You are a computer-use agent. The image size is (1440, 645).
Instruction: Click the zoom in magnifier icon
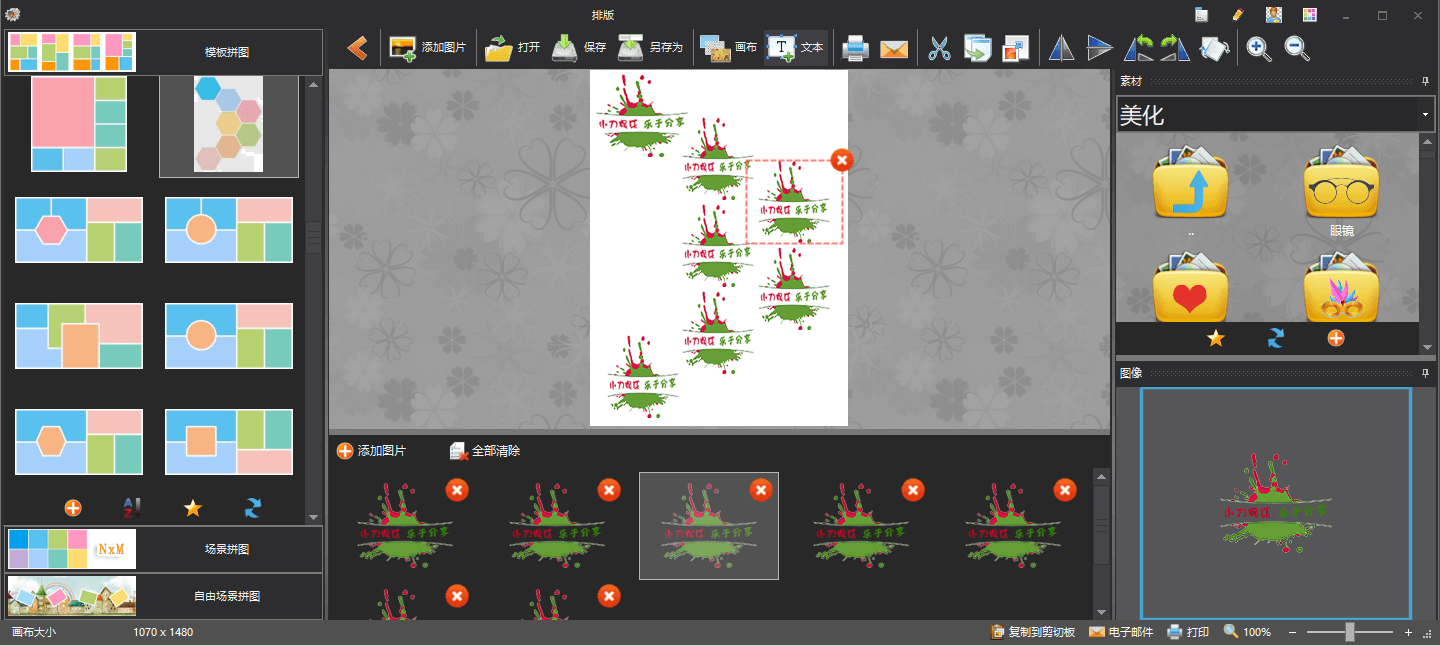click(x=1259, y=48)
